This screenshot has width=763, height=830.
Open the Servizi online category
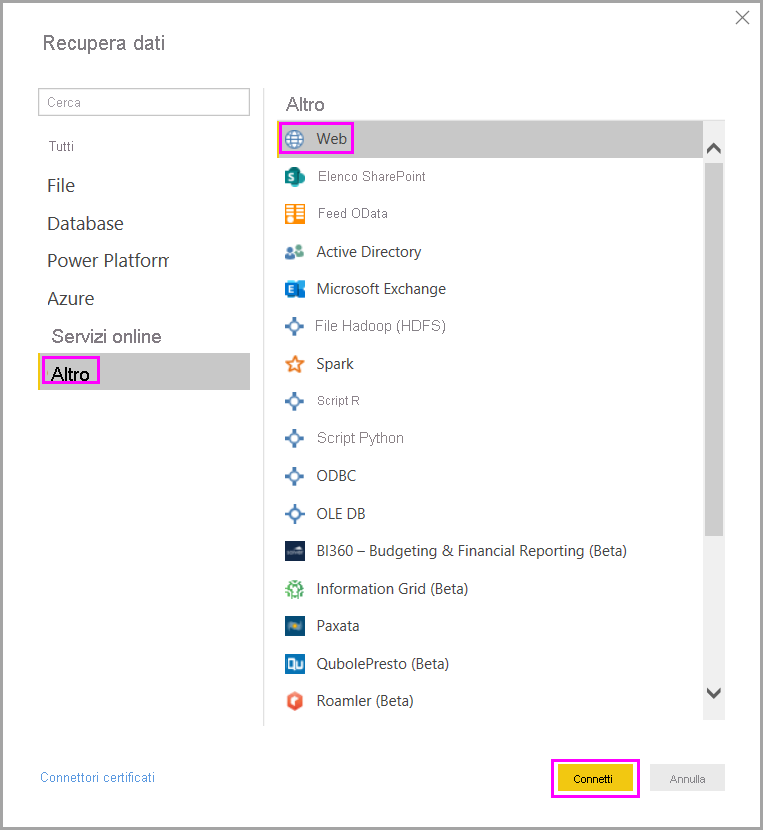coord(106,337)
